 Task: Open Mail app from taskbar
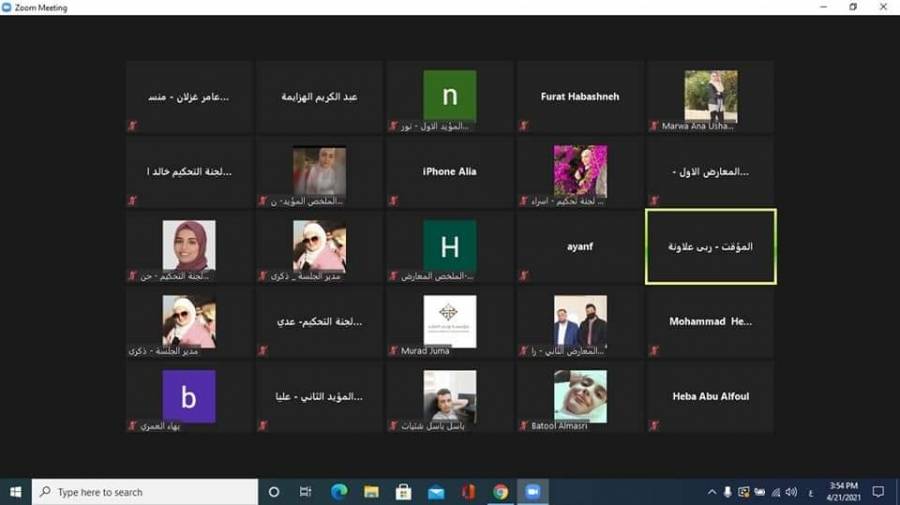pos(436,492)
